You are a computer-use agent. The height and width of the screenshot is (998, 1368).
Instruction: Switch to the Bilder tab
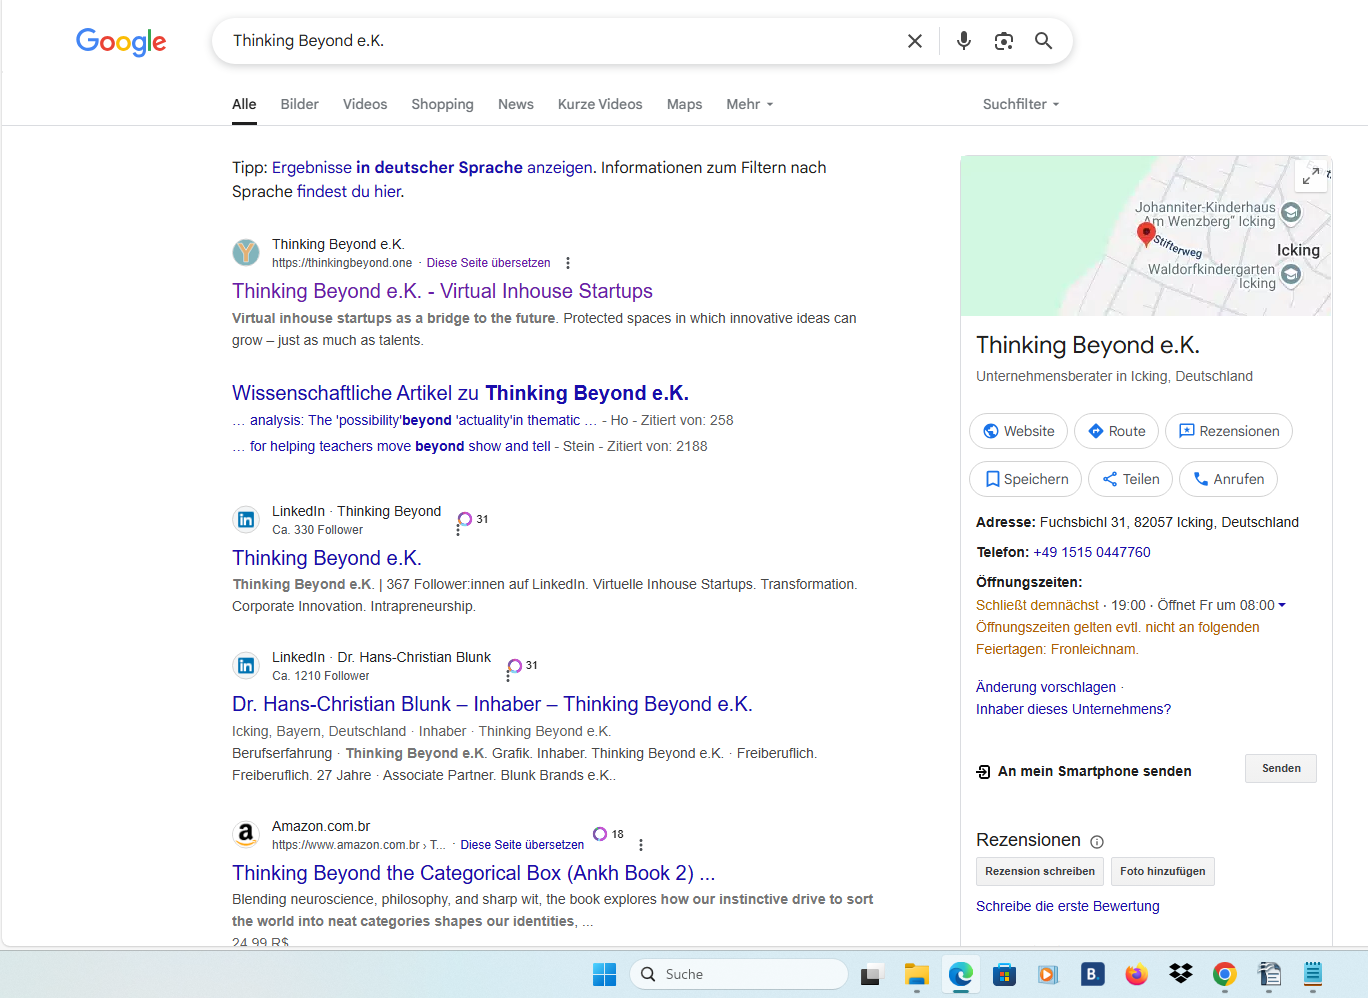(299, 104)
